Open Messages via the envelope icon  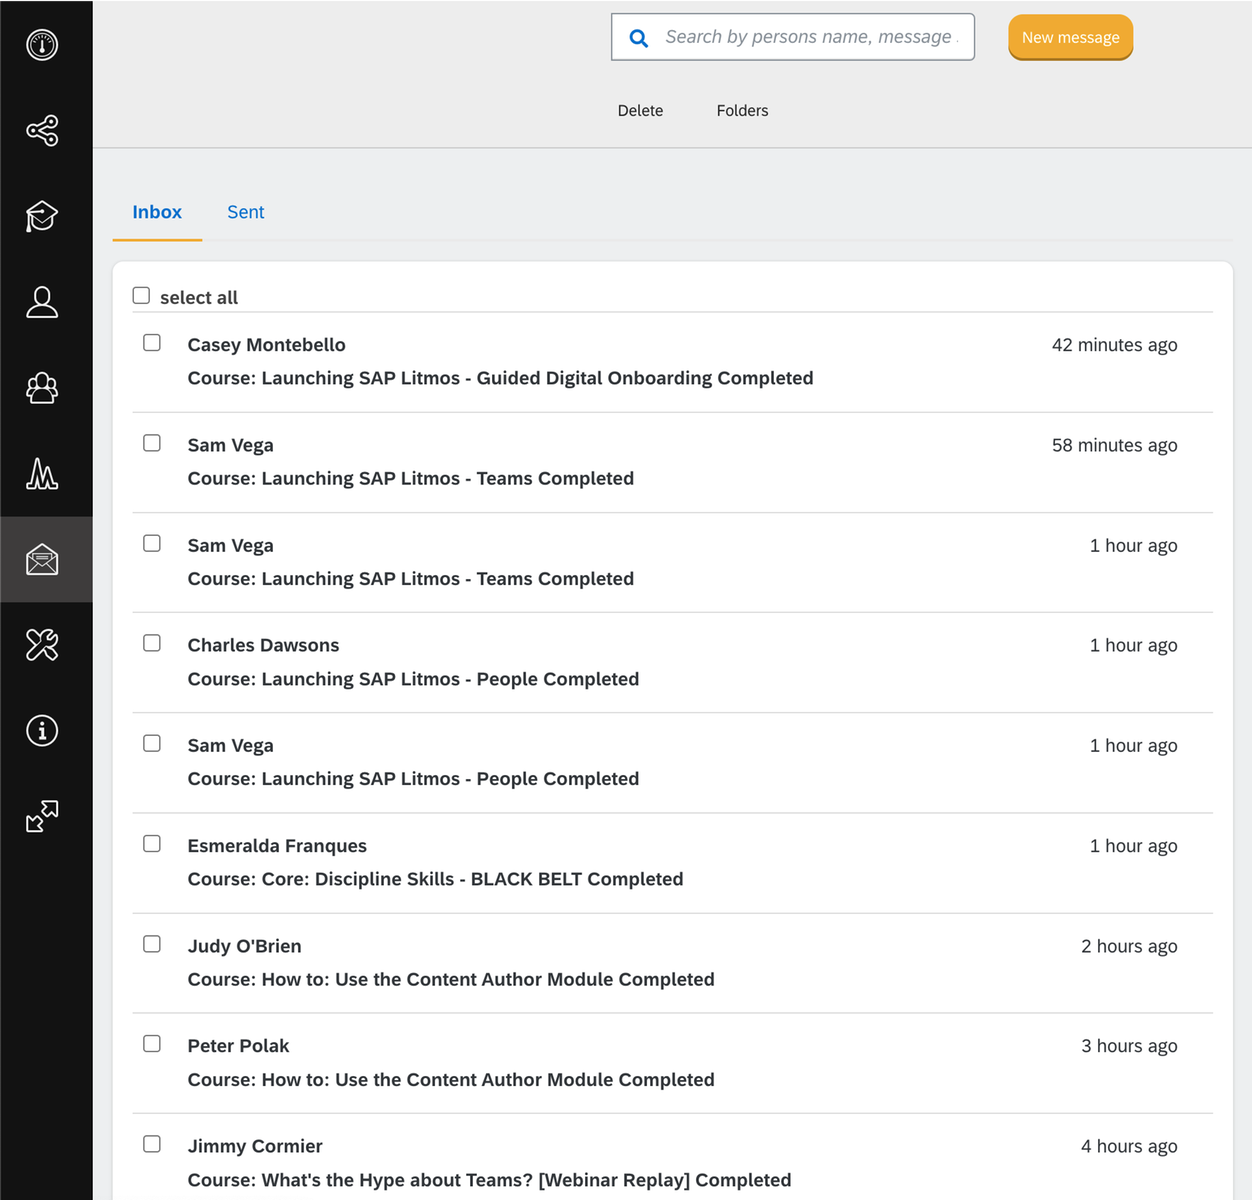click(41, 560)
